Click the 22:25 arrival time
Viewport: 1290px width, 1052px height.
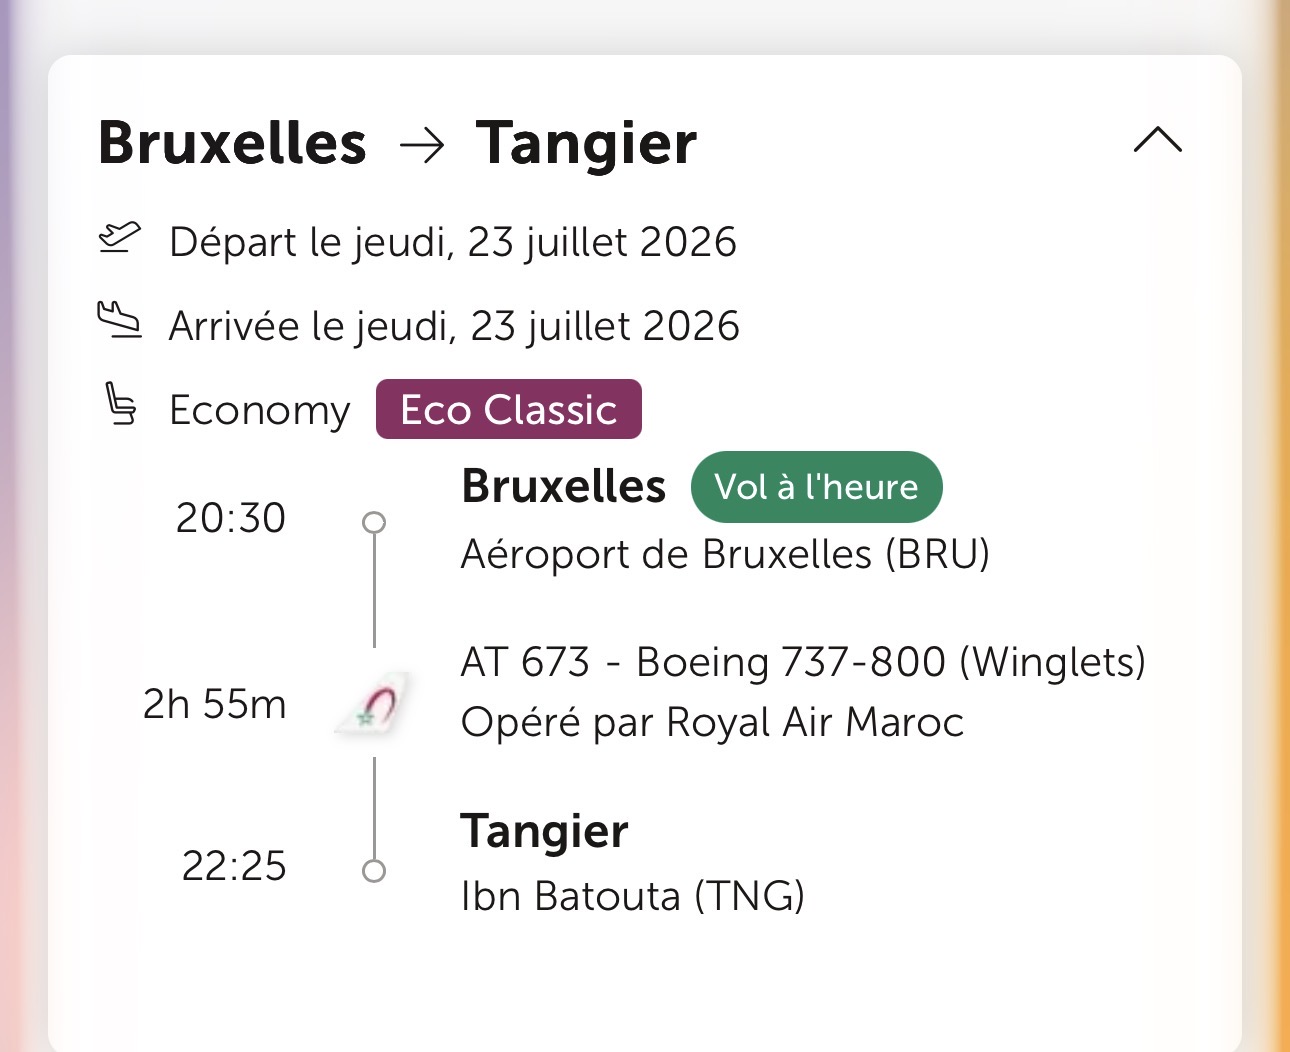pos(234,866)
